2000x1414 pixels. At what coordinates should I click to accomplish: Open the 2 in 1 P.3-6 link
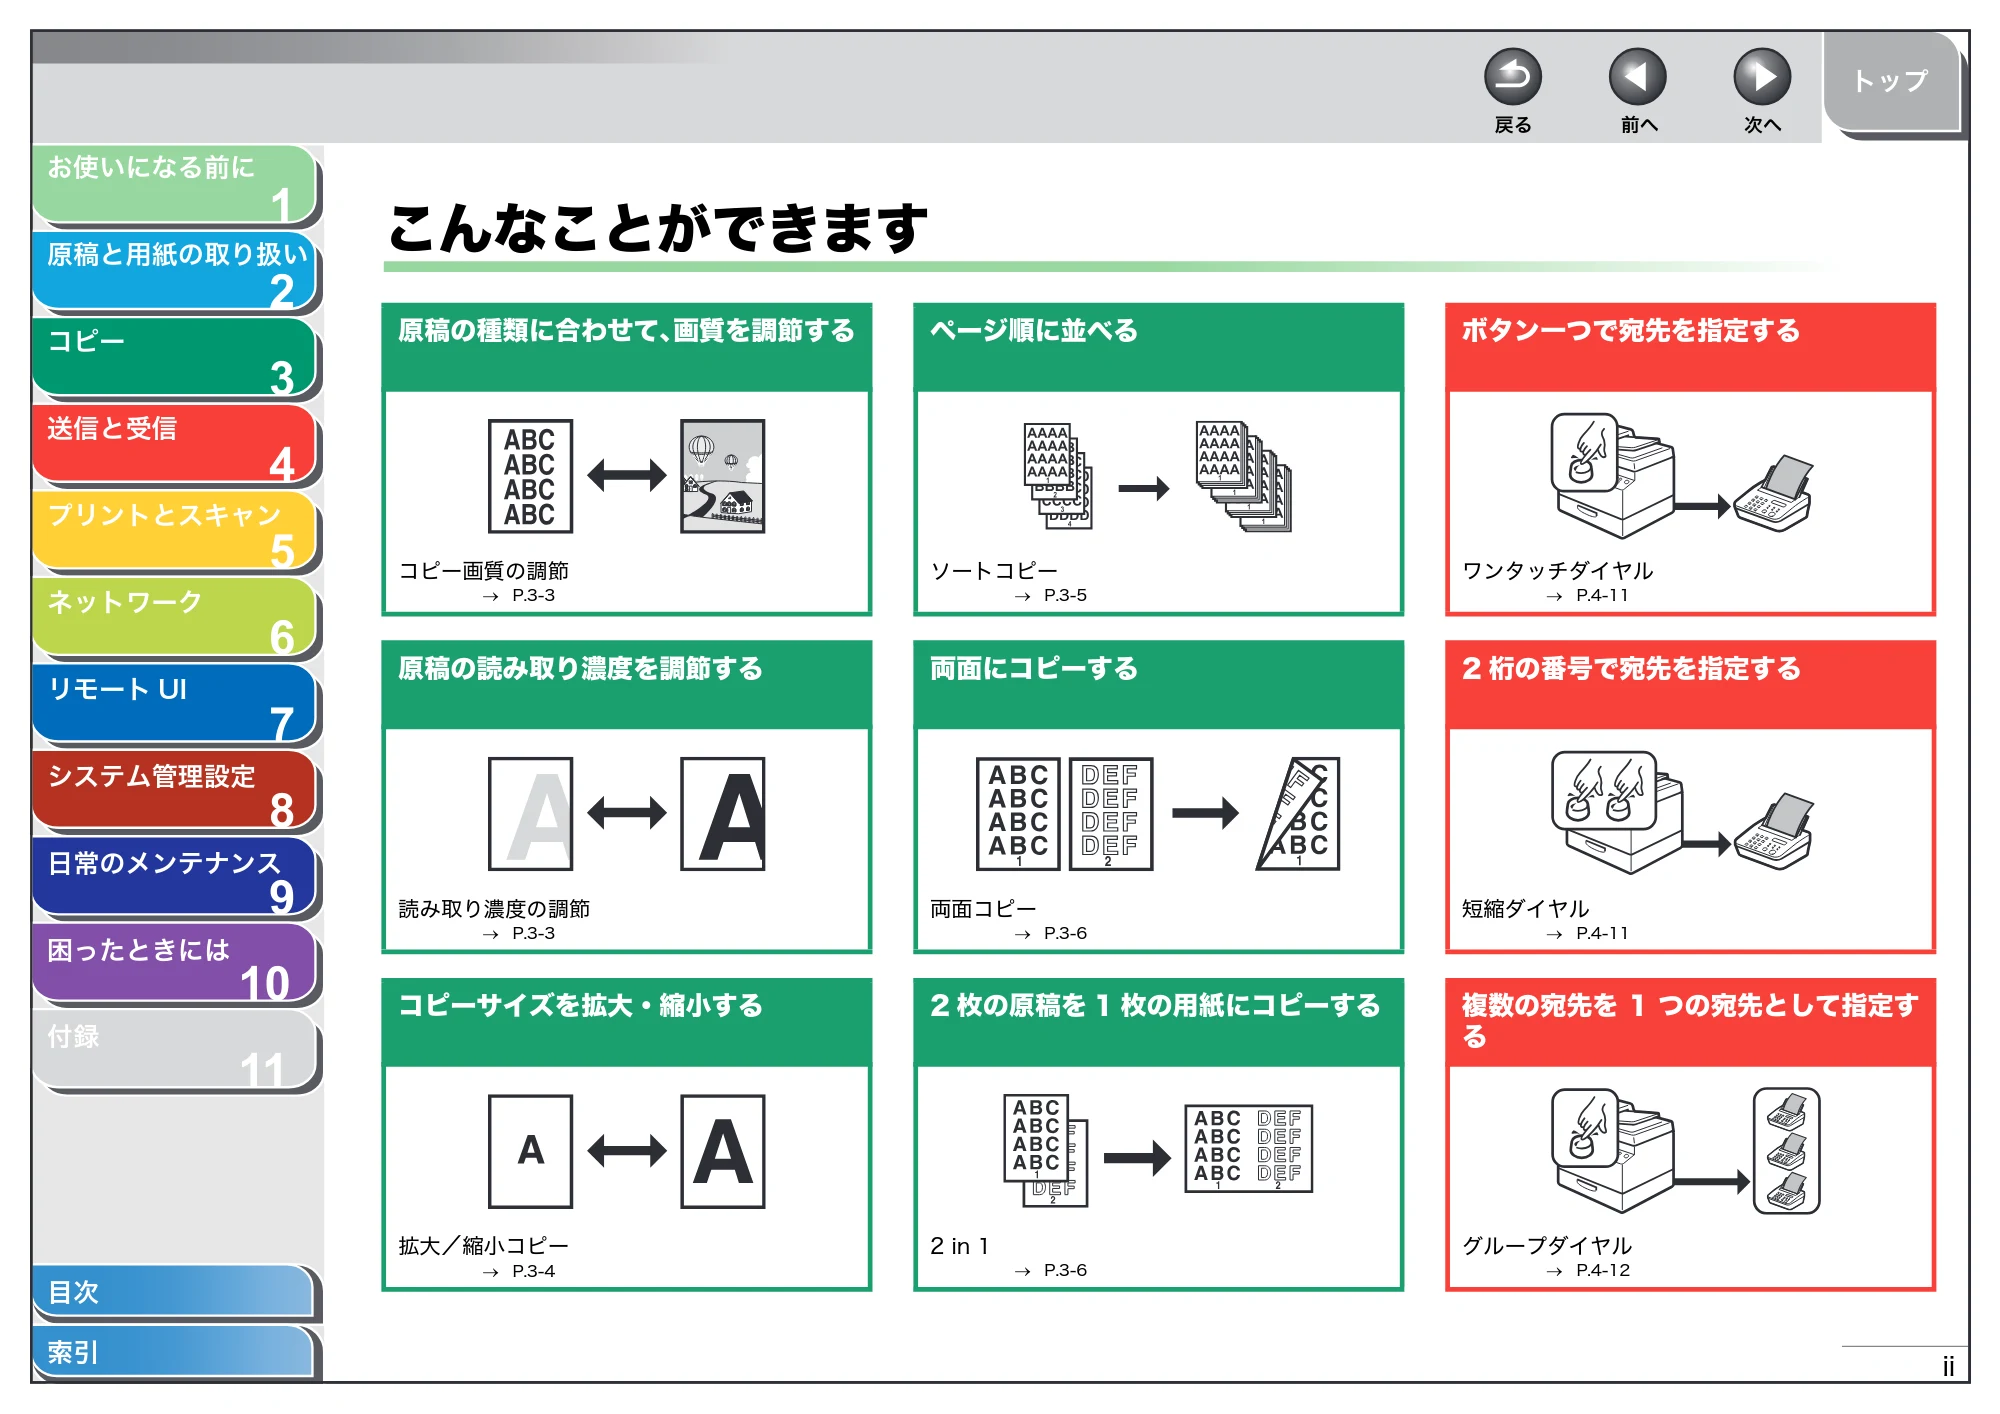(1008, 1257)
